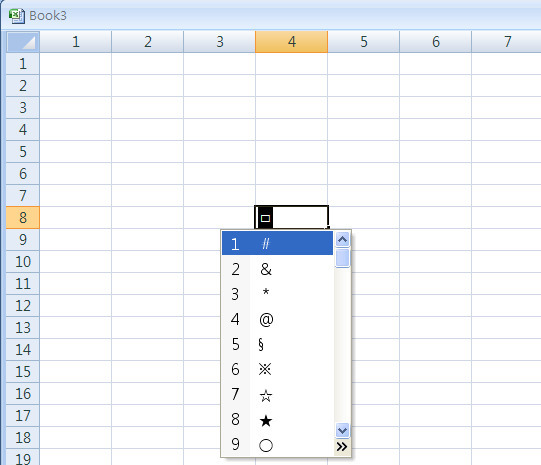Select row header 13
The height and width of the screenshot is (465, 541).
23,328
